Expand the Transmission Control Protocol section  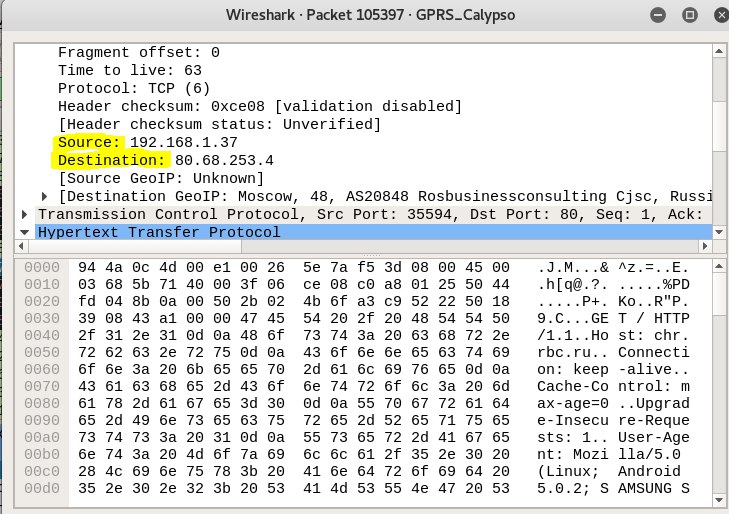click(25, 214)
